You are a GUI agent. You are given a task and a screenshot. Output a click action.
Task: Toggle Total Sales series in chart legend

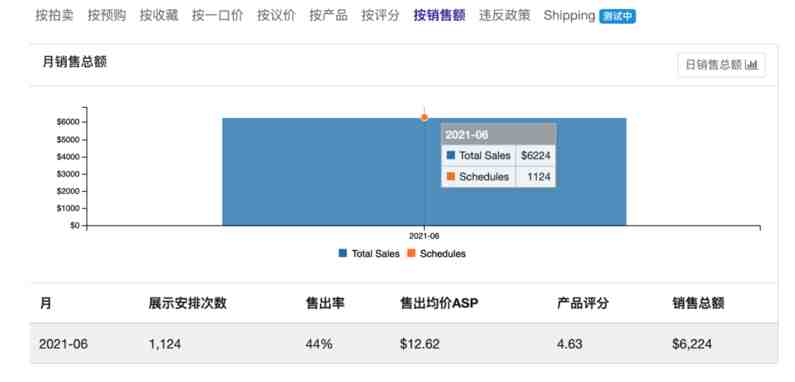369,253
